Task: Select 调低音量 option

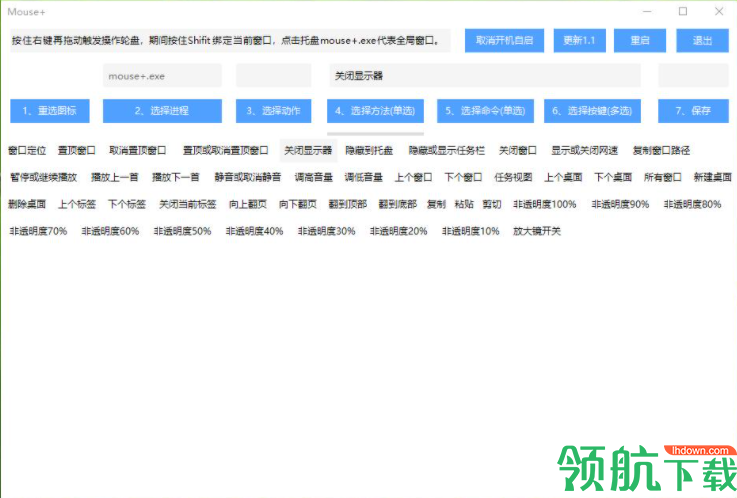Action: [363, 177]
